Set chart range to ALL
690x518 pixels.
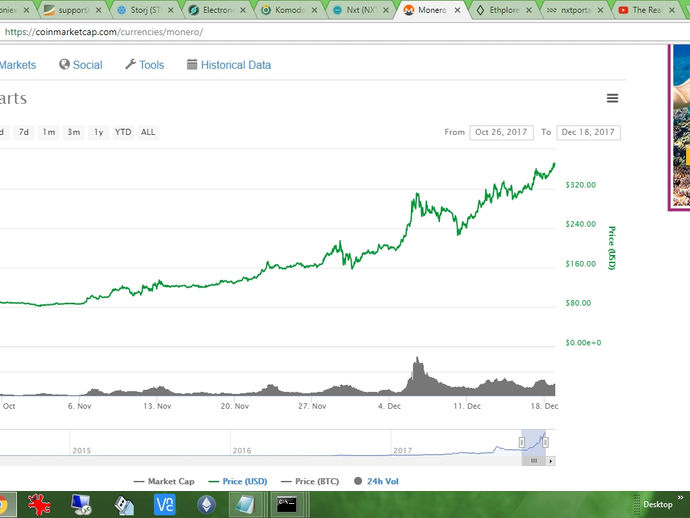(x=148, y=132)
